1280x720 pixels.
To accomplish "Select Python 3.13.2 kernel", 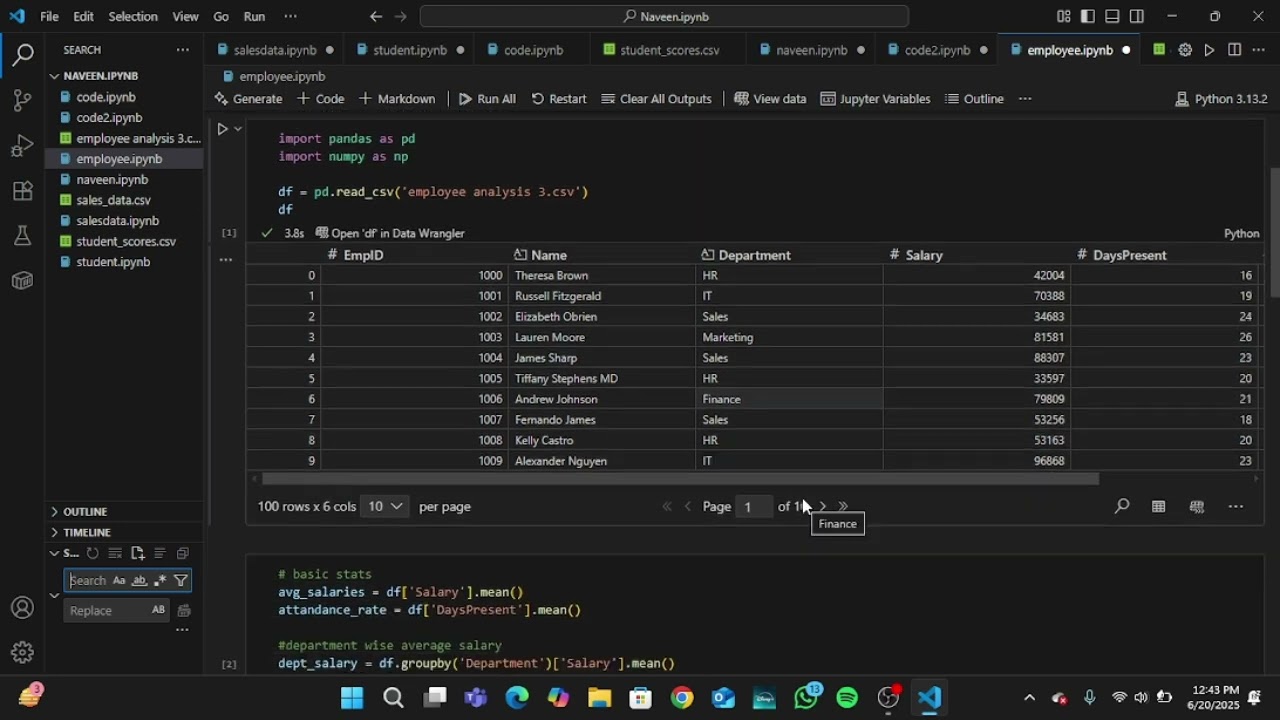I will coord(1221,99).
